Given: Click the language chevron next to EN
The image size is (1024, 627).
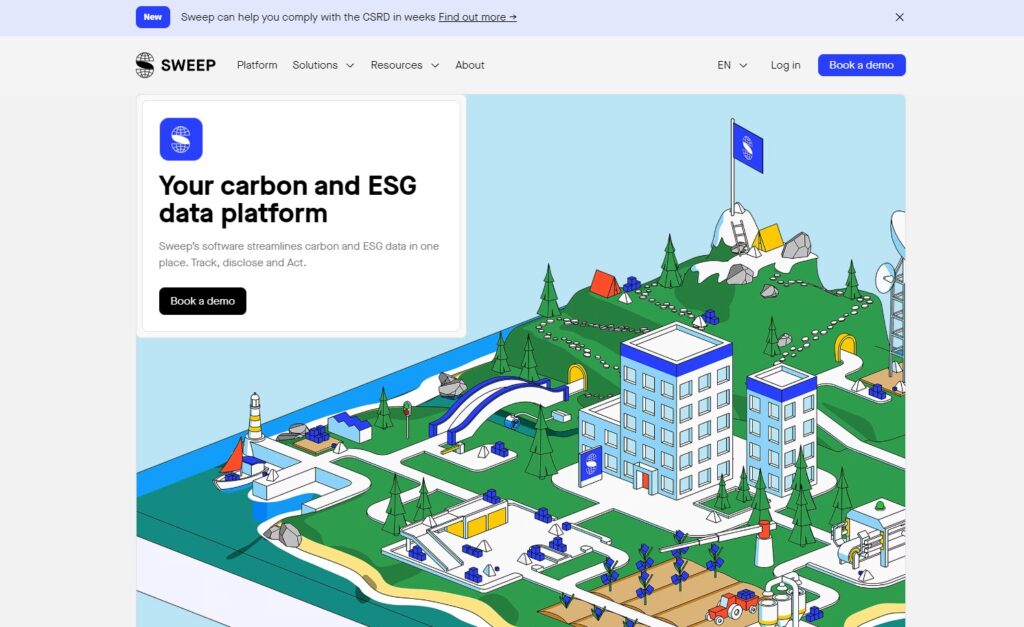Looking at the screenshot, I should [x=743, y=65].
